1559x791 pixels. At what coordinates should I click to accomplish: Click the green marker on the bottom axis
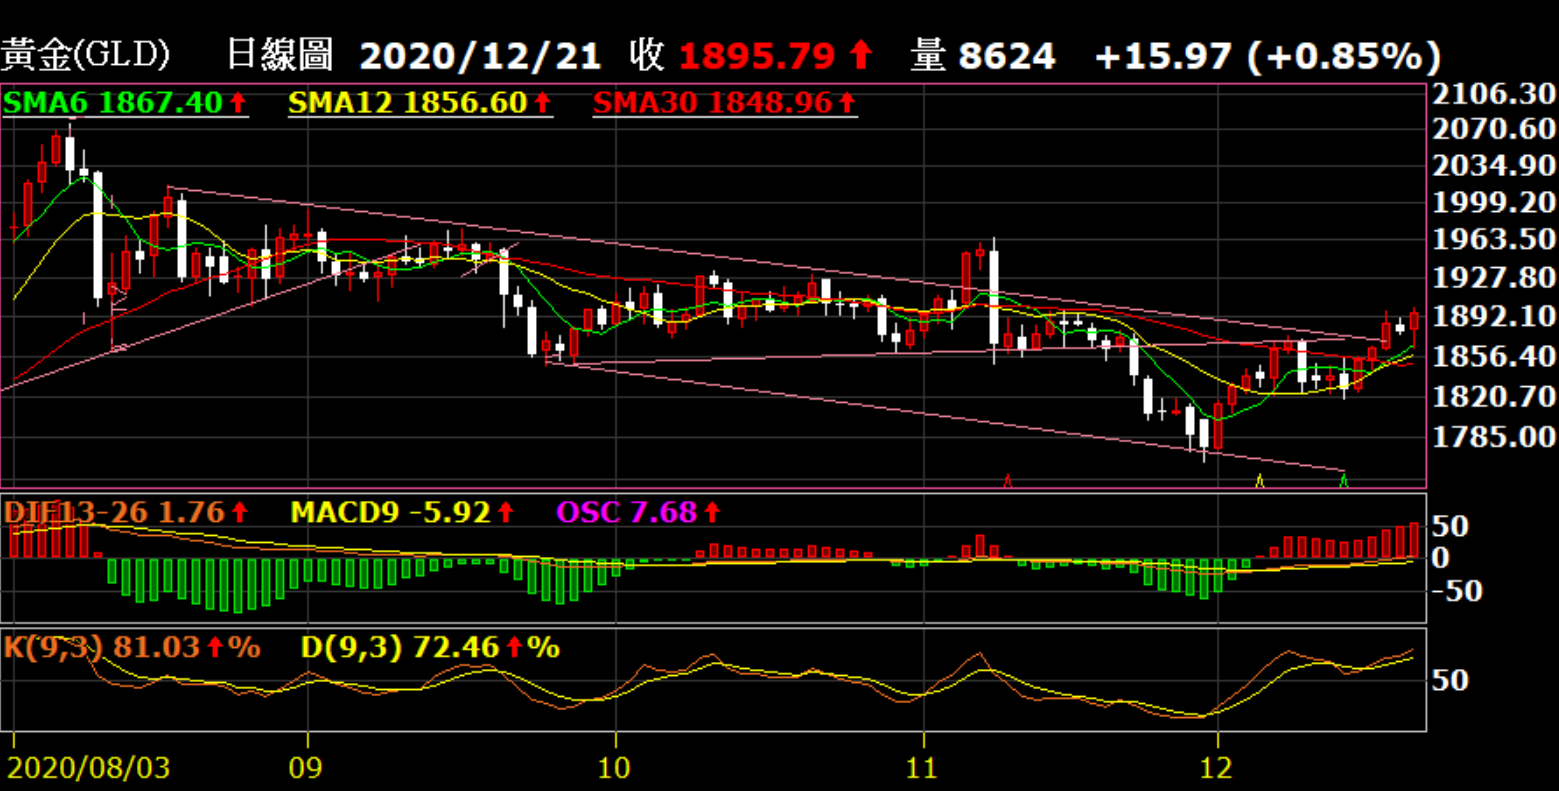1344,481
